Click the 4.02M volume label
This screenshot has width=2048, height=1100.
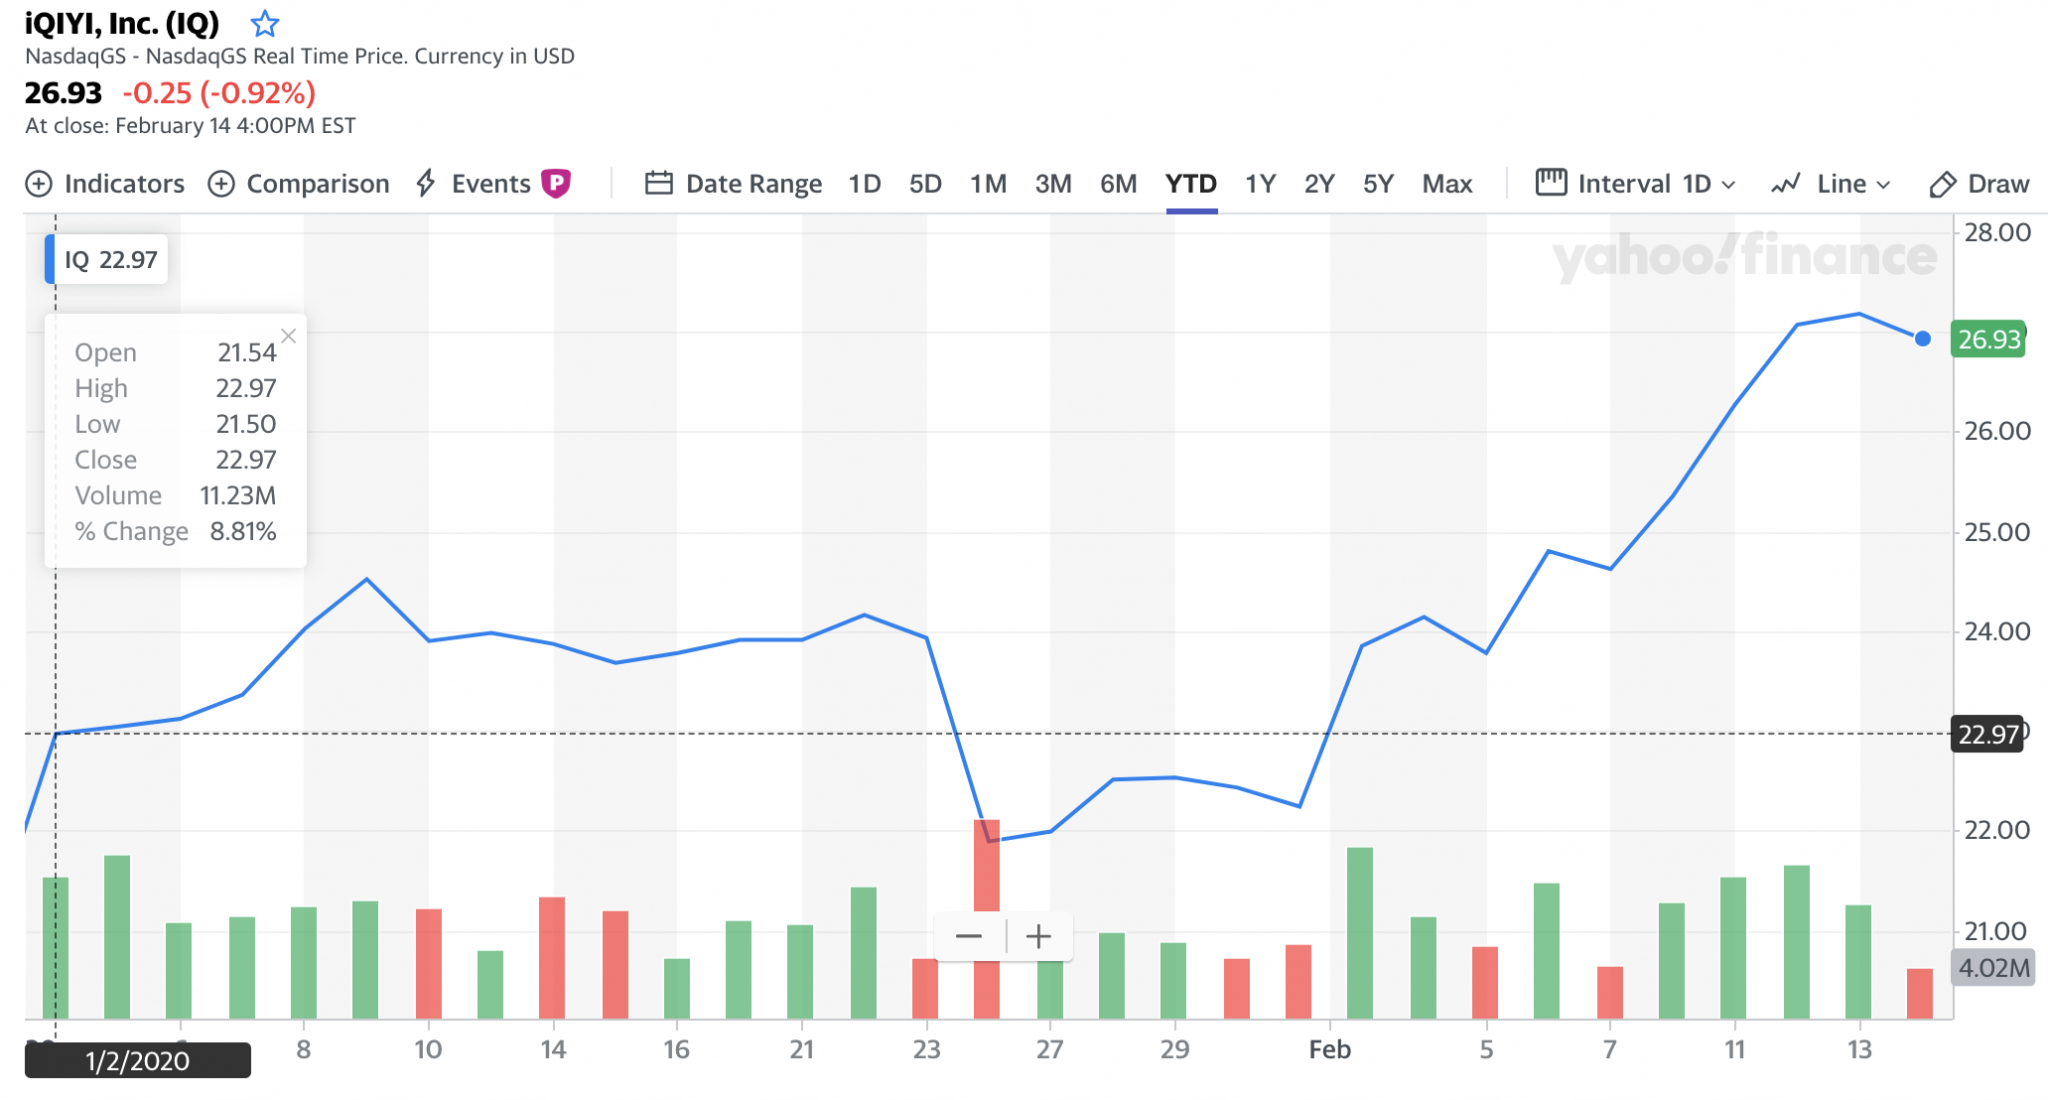1994,968
